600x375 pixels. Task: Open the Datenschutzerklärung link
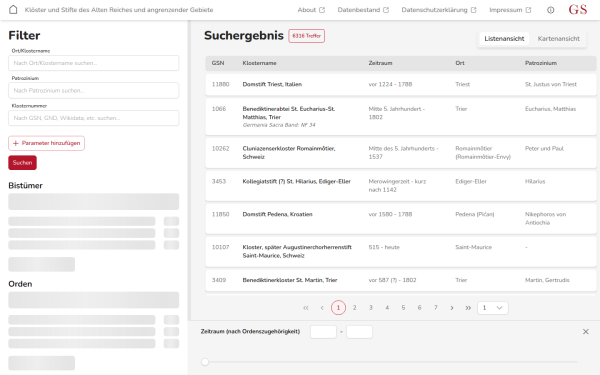coord(439,10)
